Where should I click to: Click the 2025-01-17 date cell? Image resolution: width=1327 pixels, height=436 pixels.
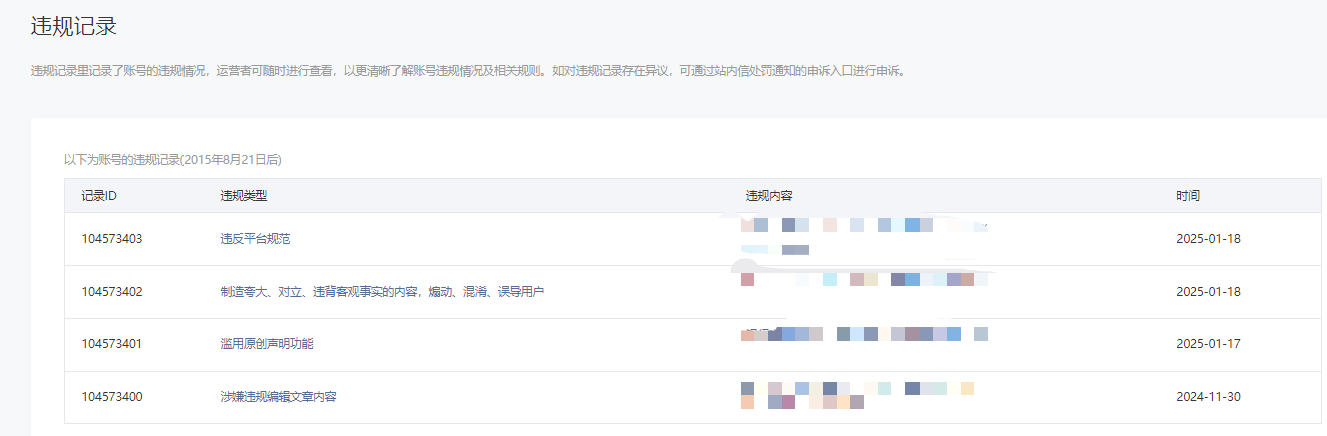pyautogui.click(x=1208, y=344)
